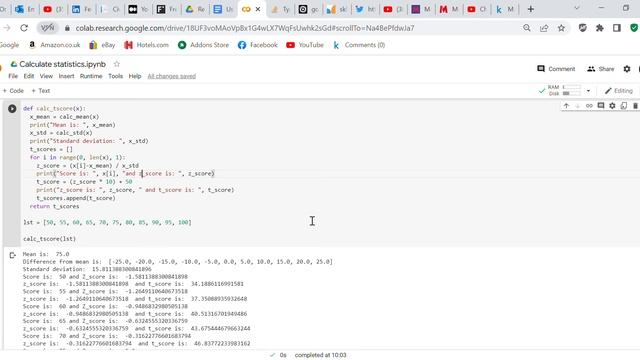Click 'All changes saved' link
The height and width of the screenshot is (360, 640).
[x=171, y=76]
